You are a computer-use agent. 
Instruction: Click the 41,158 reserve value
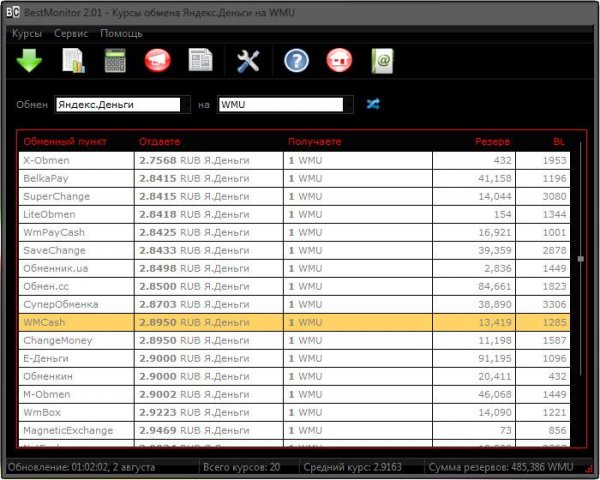coord(494,178)
